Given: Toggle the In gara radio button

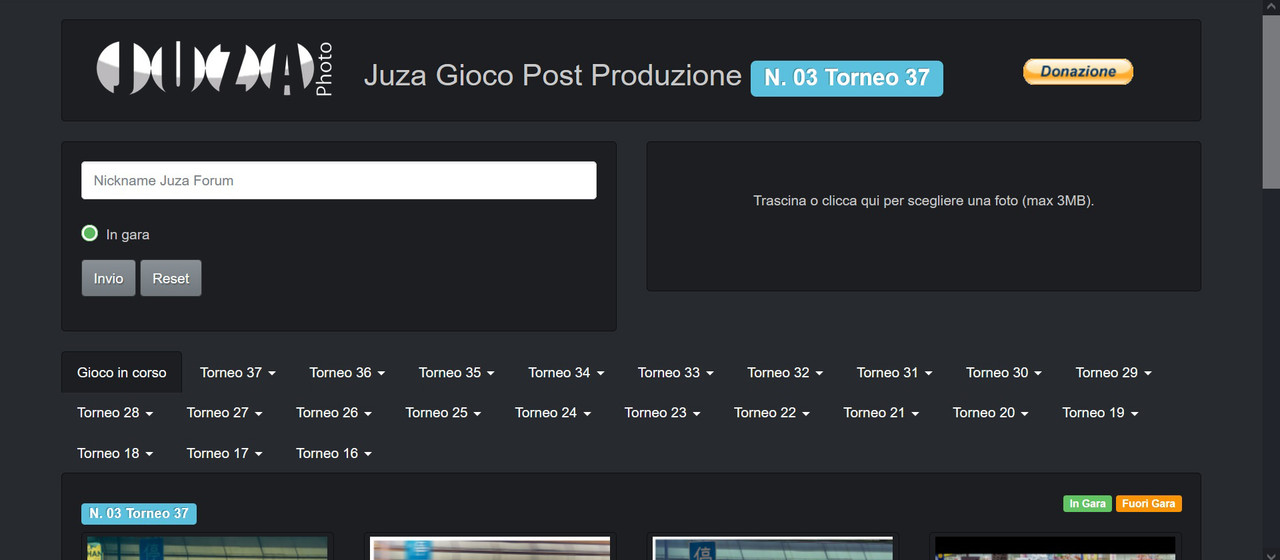Looking at the screenshot, I should point(89,234).
